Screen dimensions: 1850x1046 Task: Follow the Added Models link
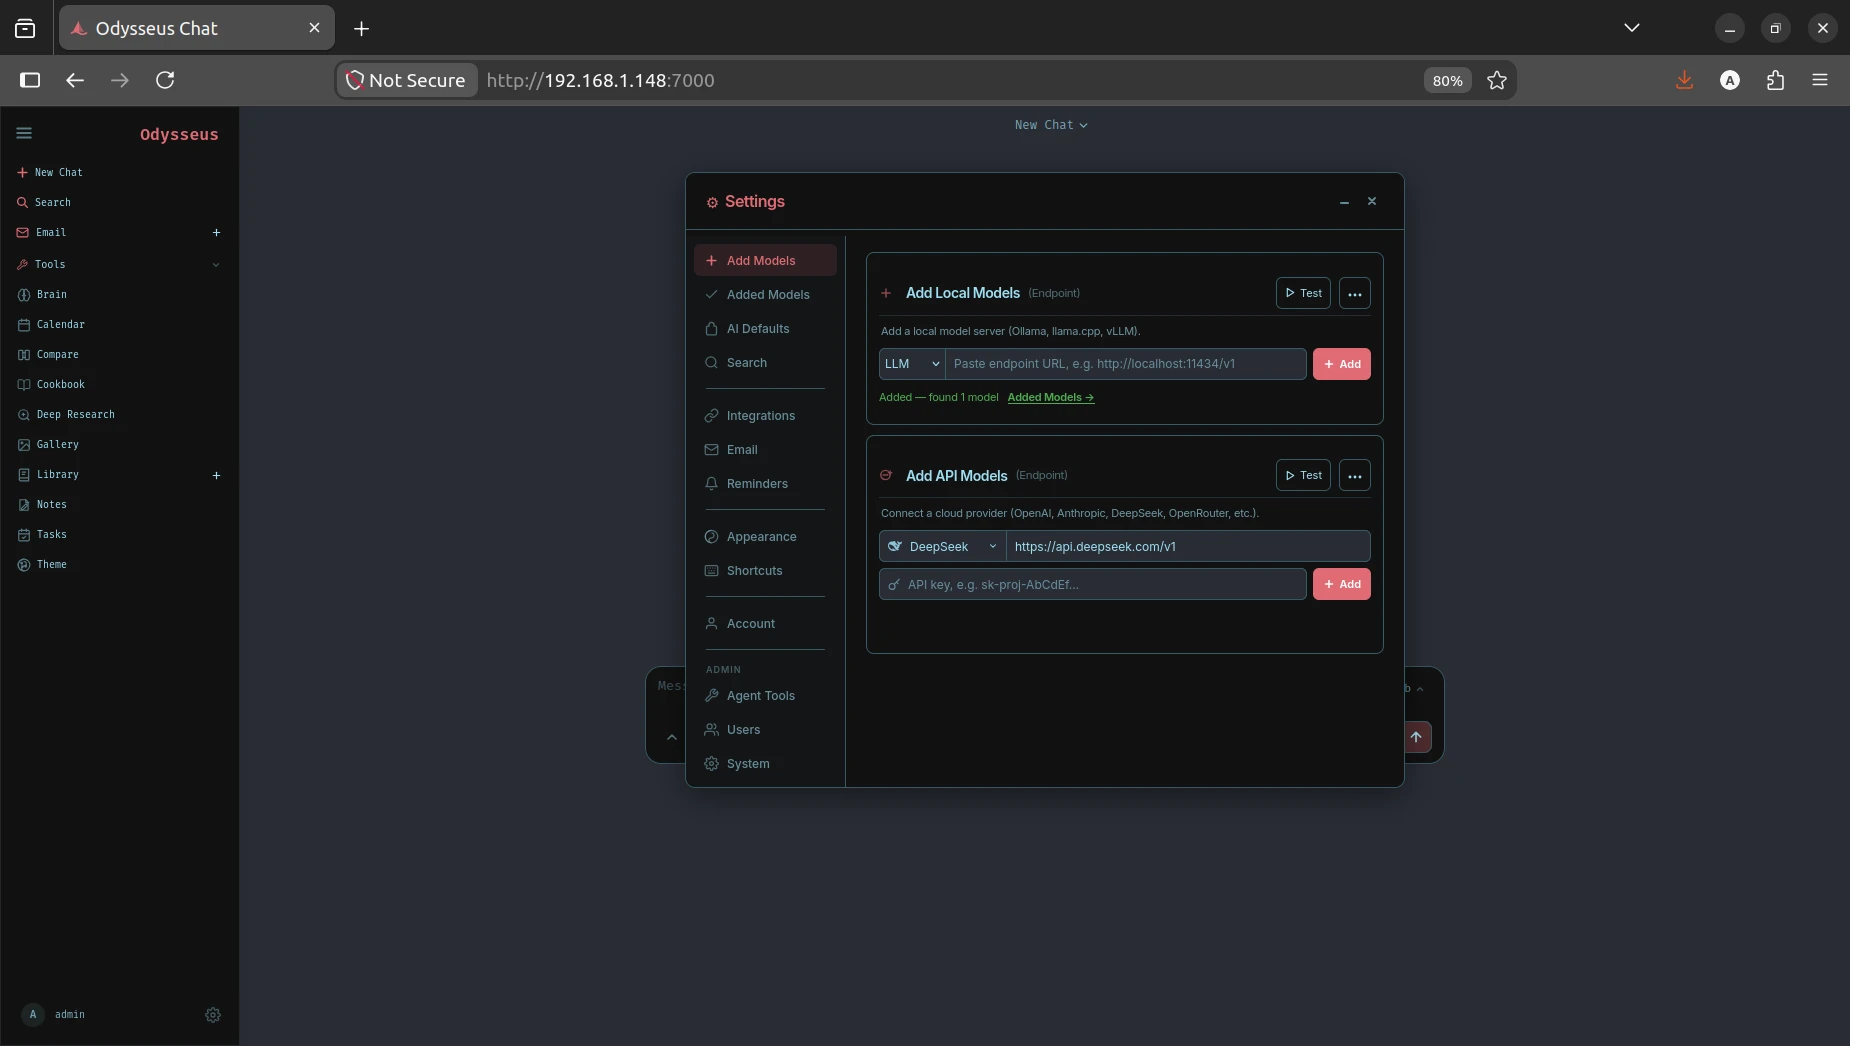coord(1051,397)
